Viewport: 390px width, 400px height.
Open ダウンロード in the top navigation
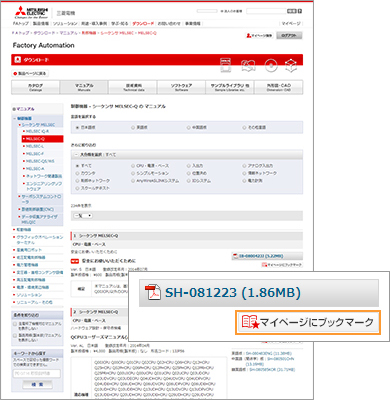coord(143,24)
